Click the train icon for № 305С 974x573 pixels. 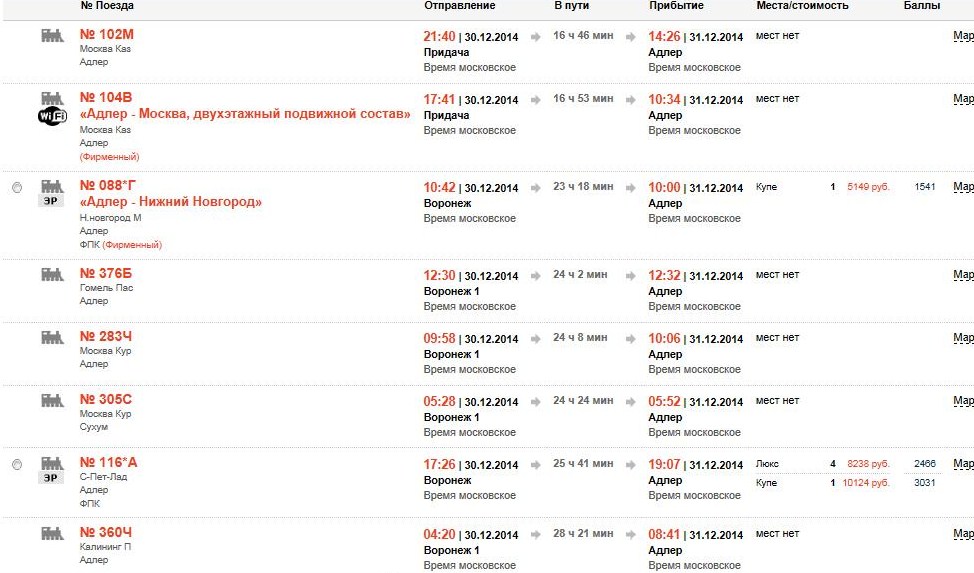pos(52,400)
